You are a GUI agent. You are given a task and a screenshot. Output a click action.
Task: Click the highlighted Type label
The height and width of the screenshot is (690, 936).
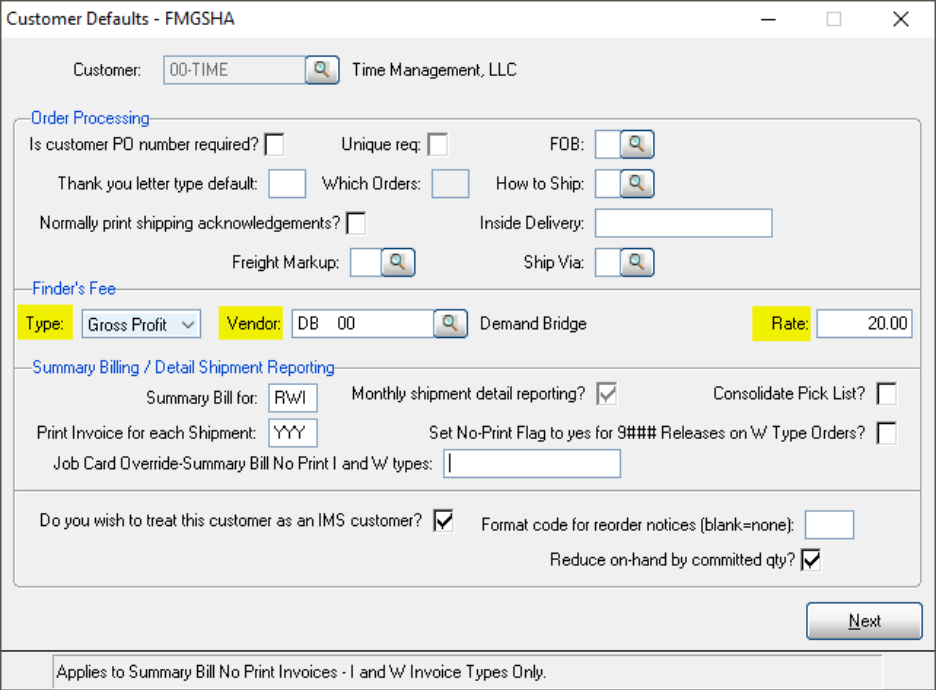(x=45, y=323)
